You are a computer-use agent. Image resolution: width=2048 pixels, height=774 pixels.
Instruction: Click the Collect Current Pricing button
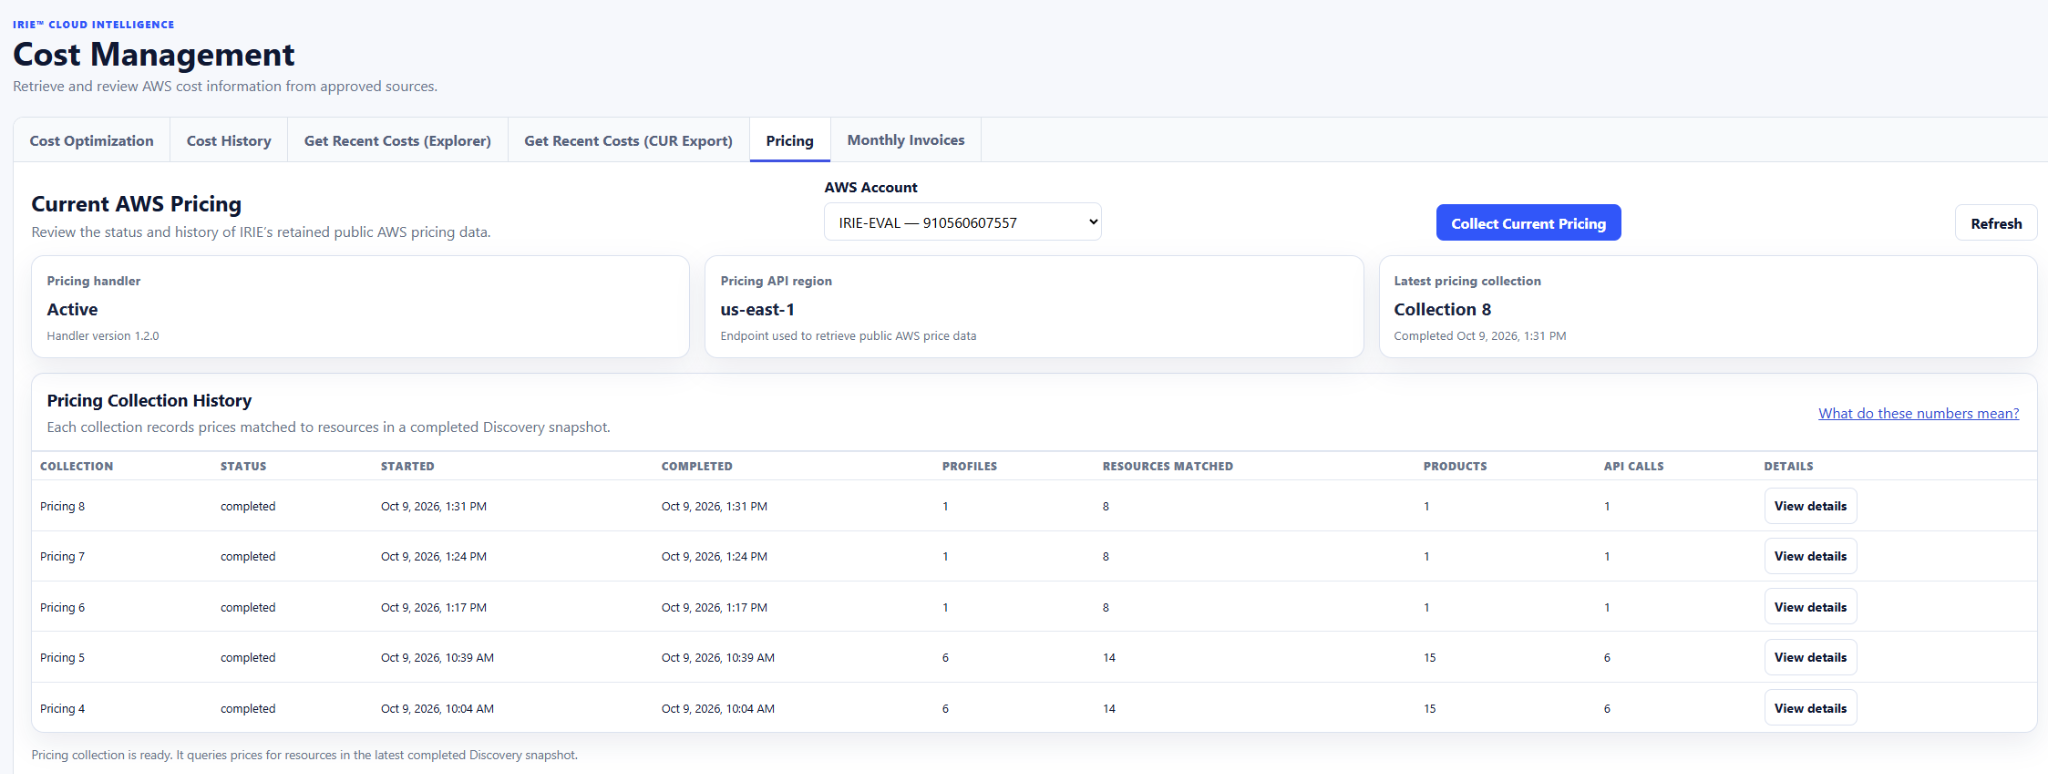click(1529, 223)
